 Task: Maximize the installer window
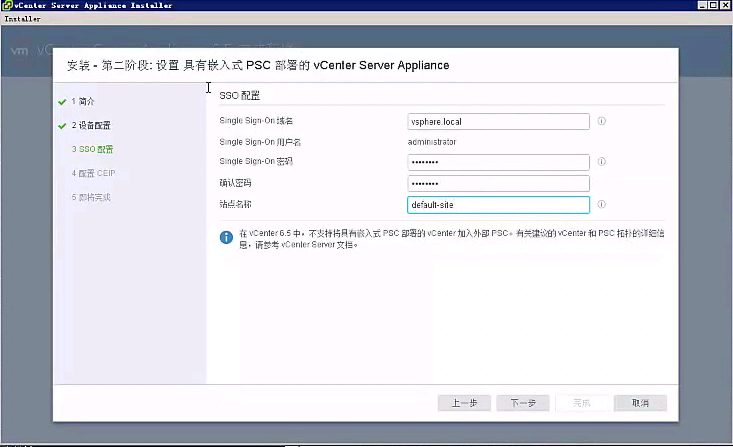tap(713, 5)
